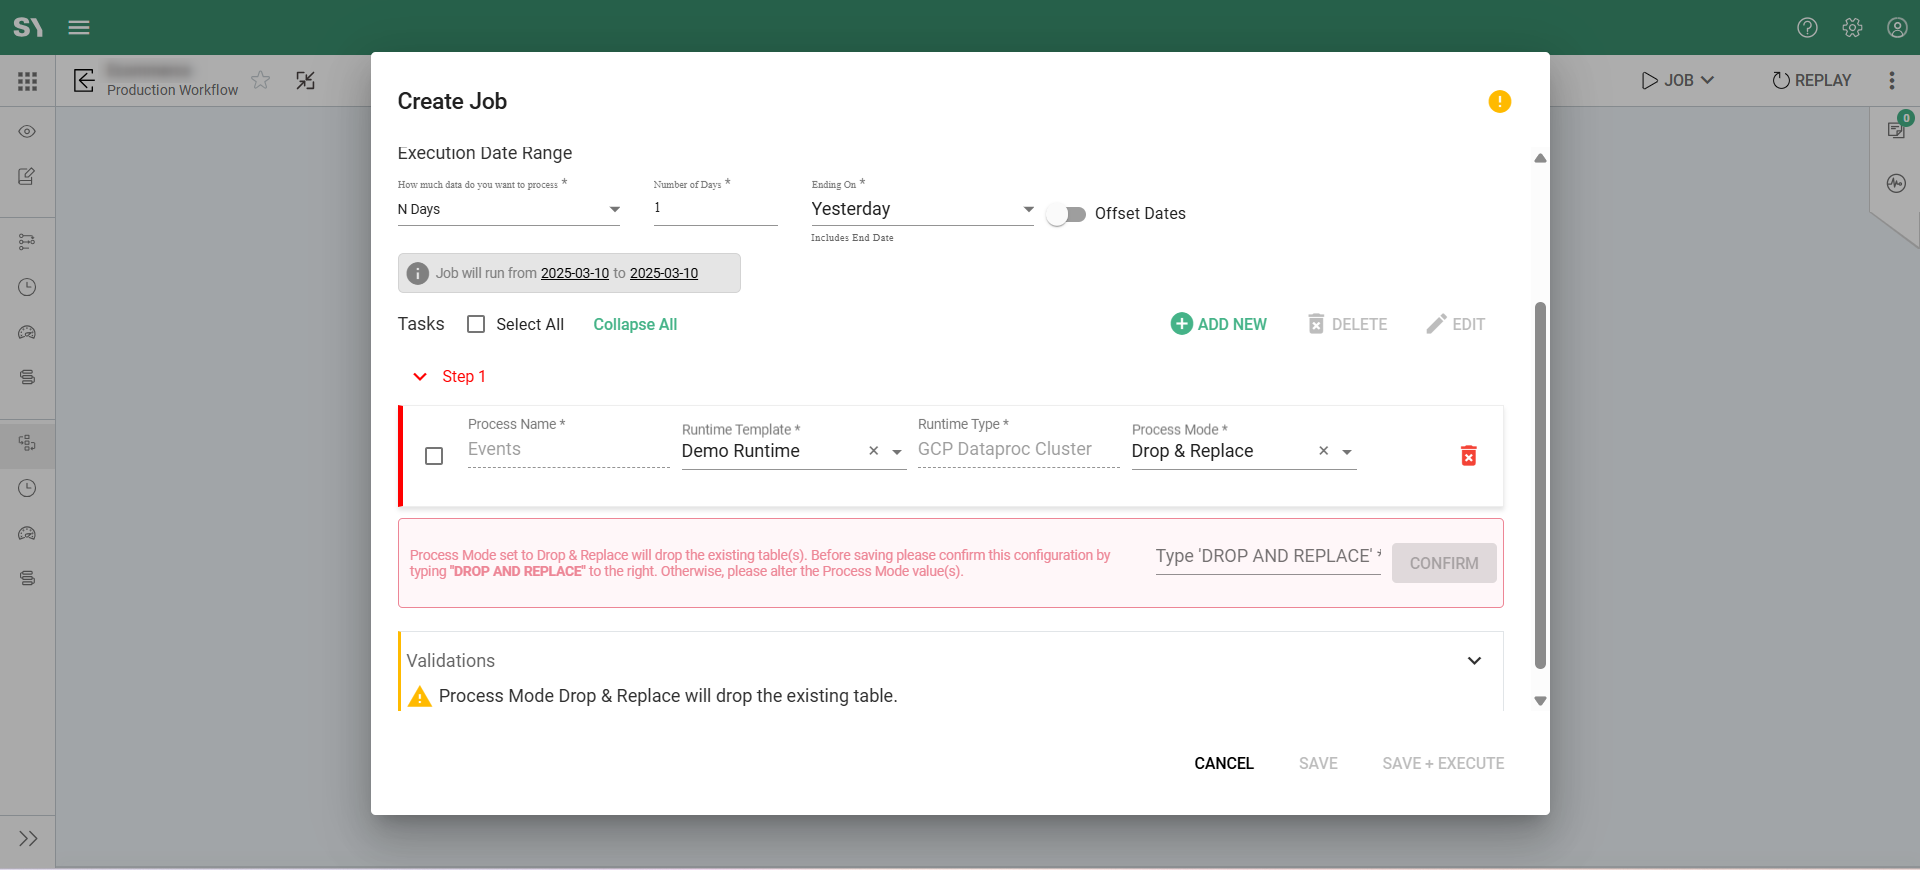Image resolution: width=1920 pixels, height=870 pixels.
Task: Click the Type 'DROP AND REPLACE' input field
Action: tap(1267, 557)
